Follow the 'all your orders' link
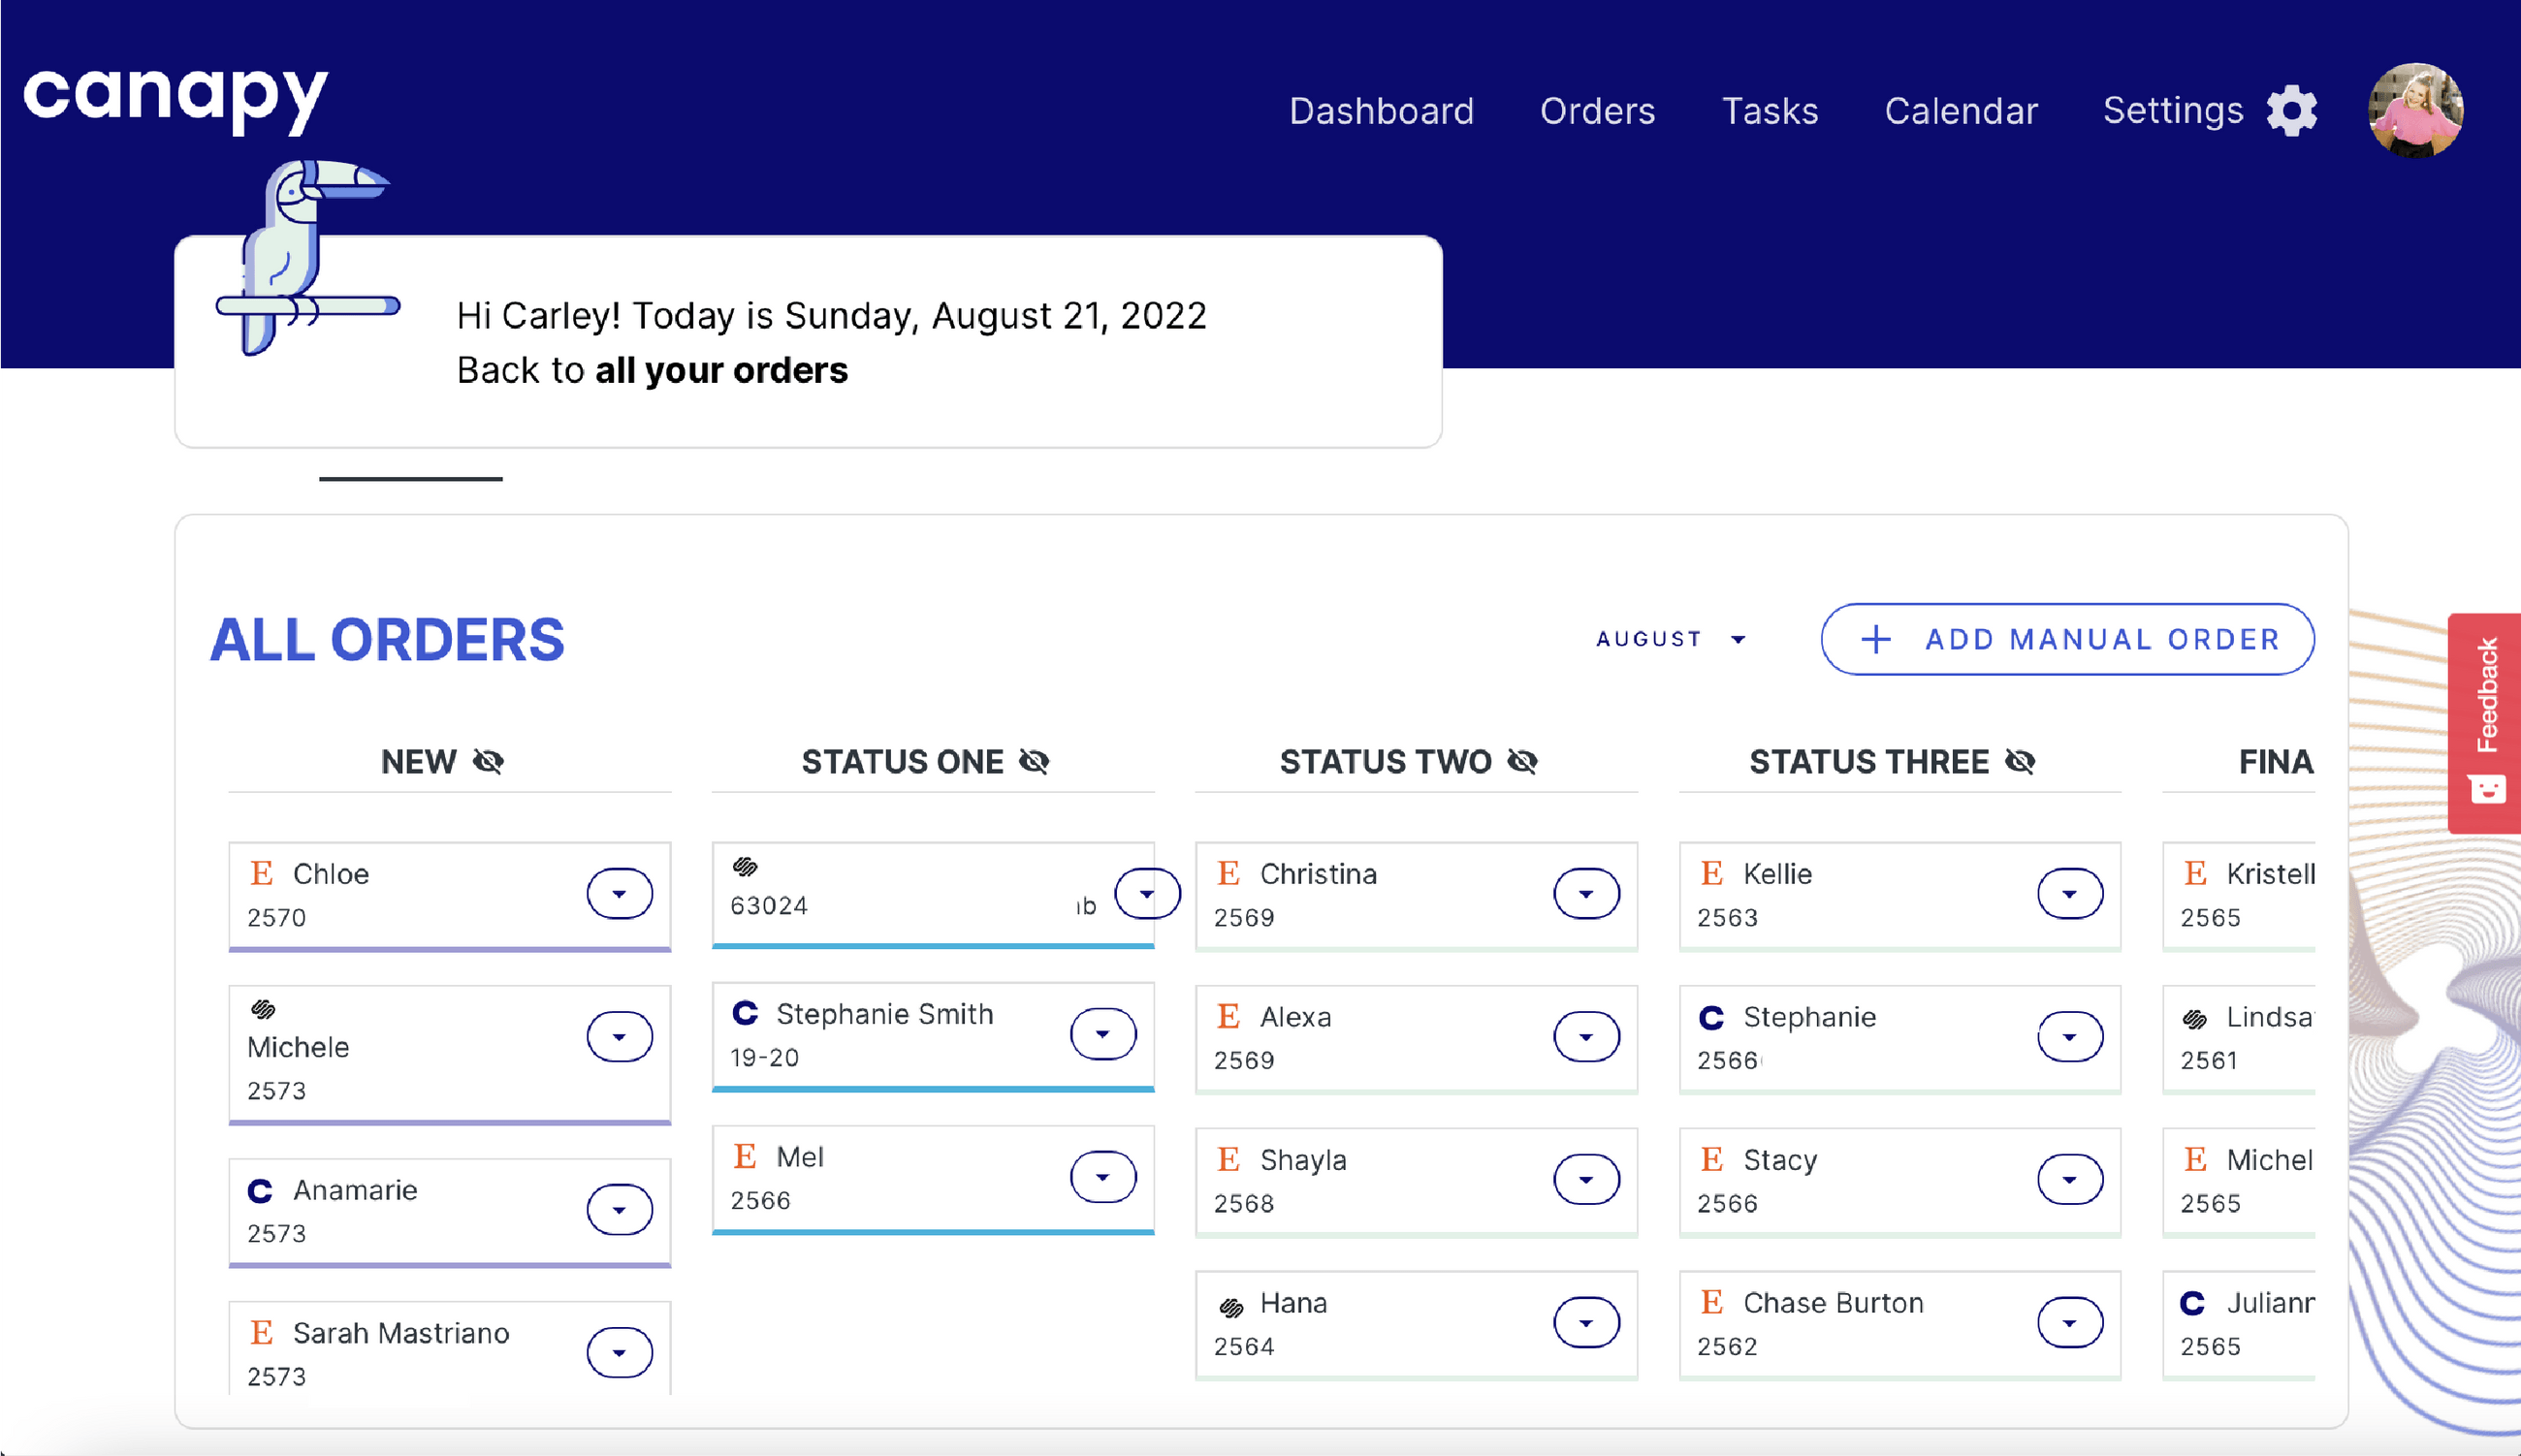The height and width of the screenshot is (1456, 2521). (721, 370)
